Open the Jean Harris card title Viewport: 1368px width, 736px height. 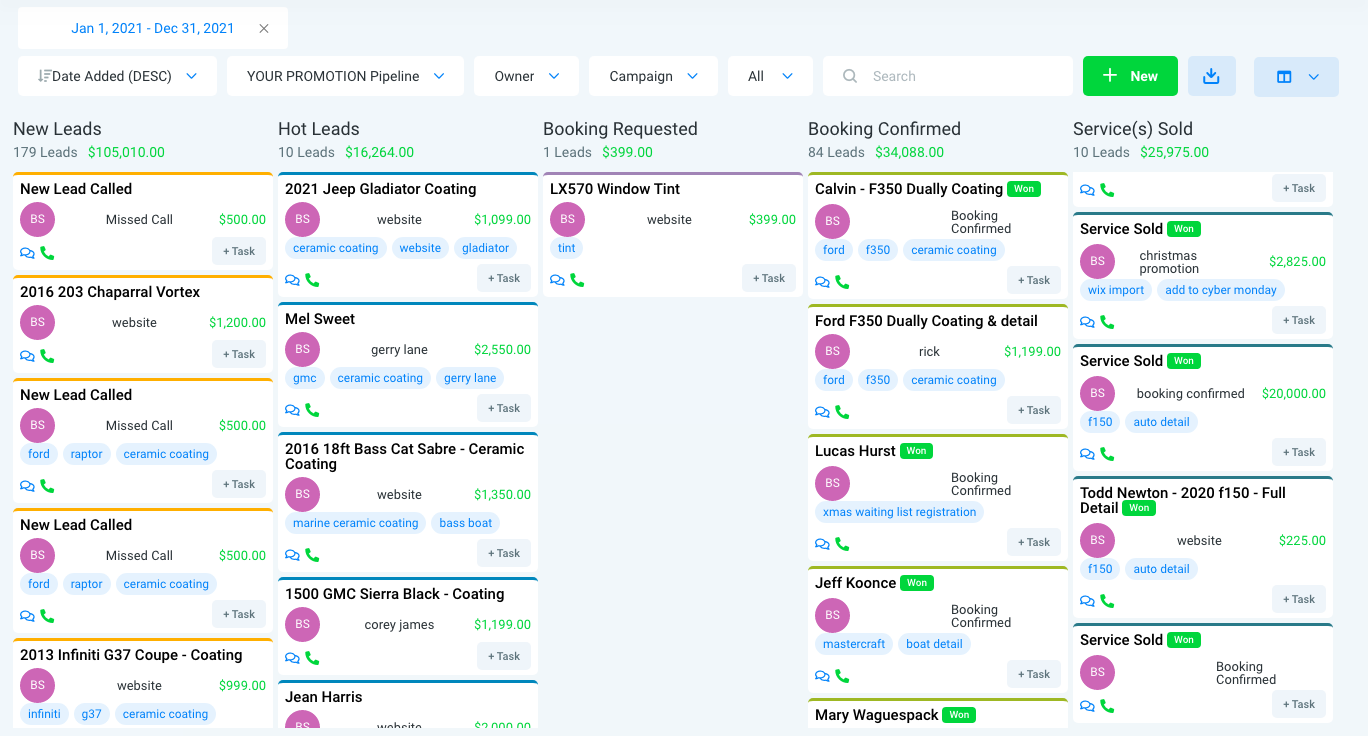click(324, 697)
